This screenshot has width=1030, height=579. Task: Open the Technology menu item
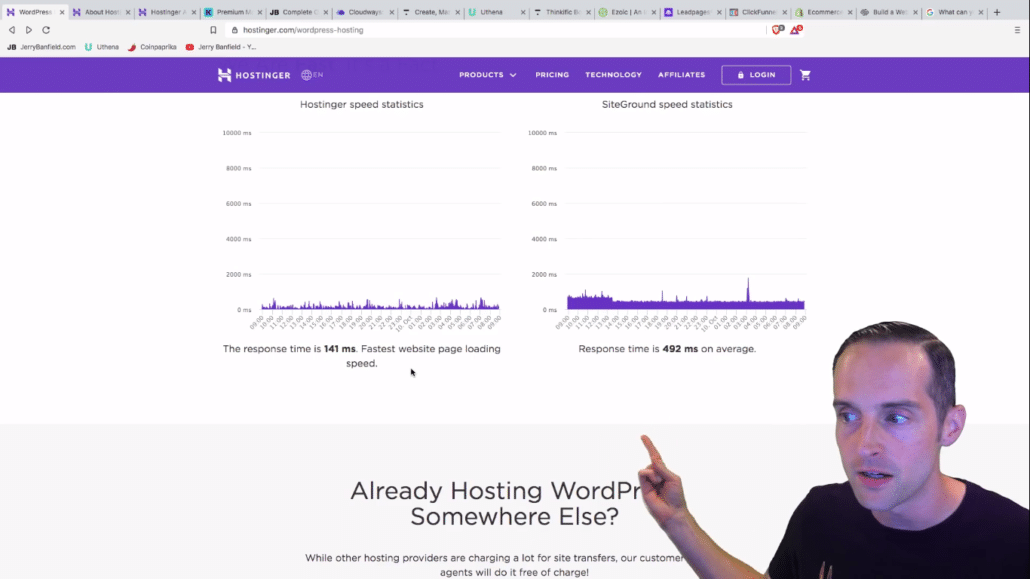[x=614, y=75]
